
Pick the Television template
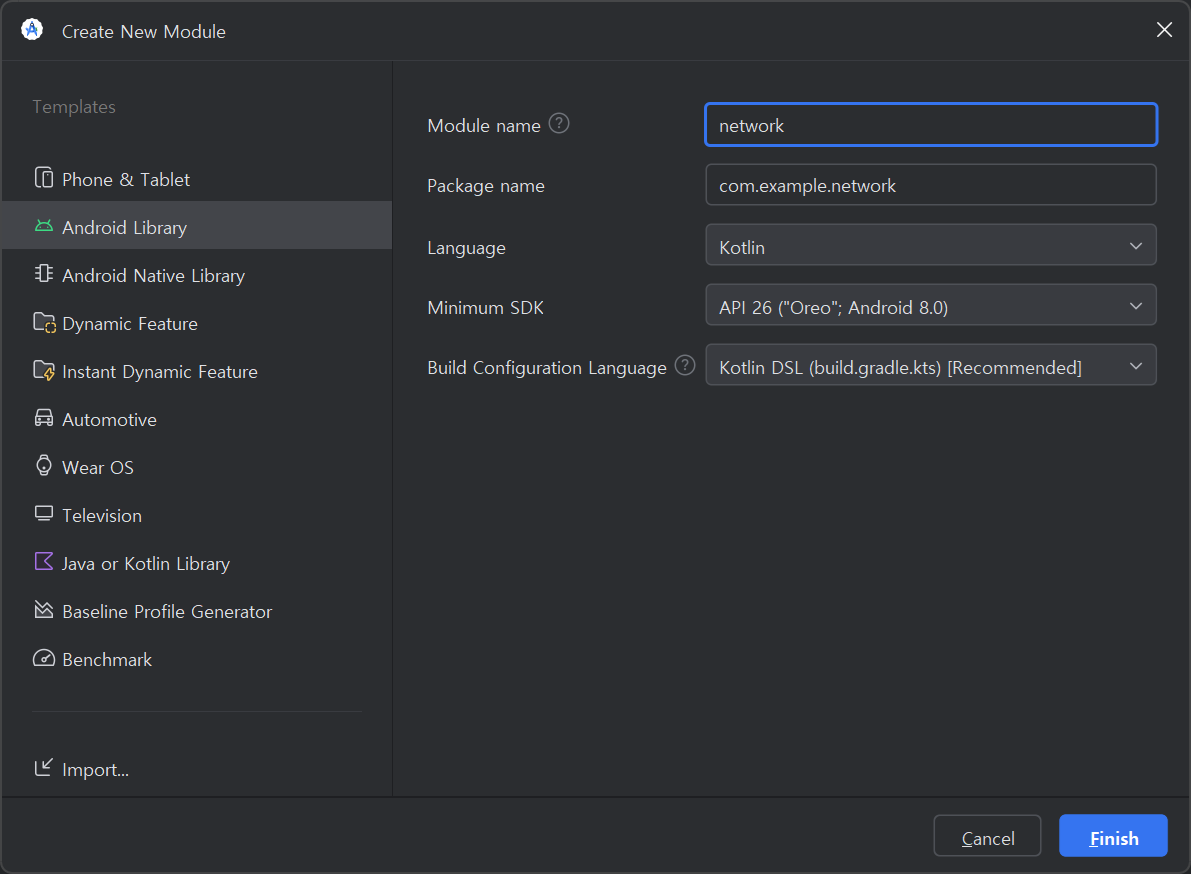pyautogui.click(x=197, y=515)
